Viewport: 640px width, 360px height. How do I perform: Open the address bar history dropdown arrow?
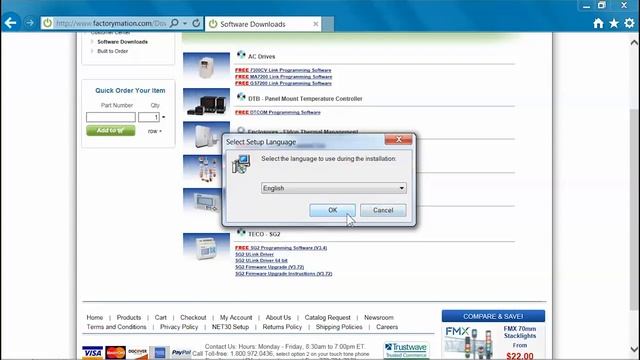coord(185,23)
